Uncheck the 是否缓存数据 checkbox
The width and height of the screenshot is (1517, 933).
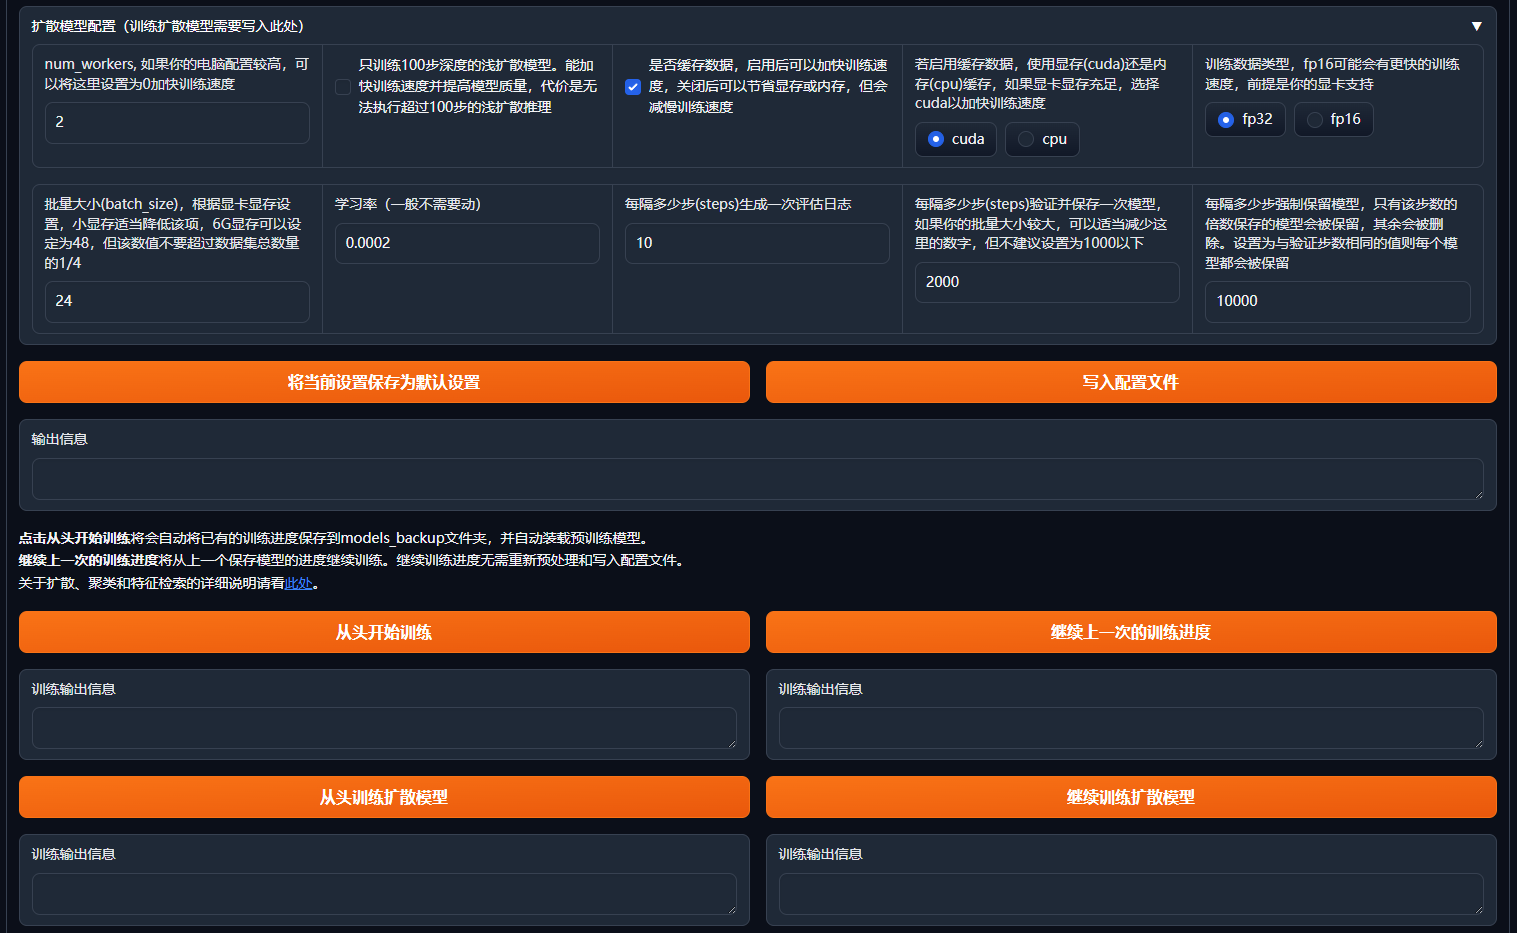(633, 87)
